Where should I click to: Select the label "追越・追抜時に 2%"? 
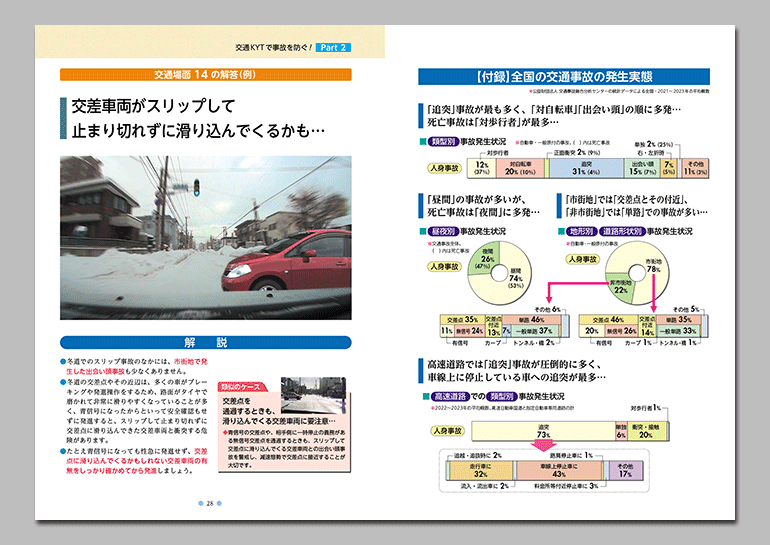(477, 455)
